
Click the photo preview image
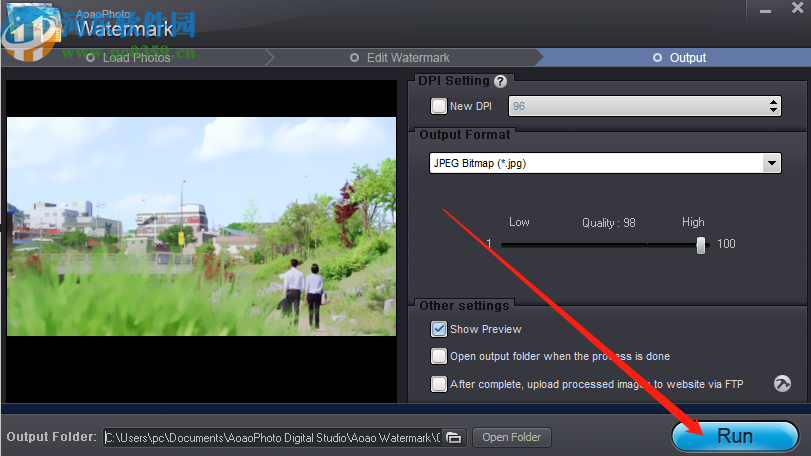(x=201, y=226)
